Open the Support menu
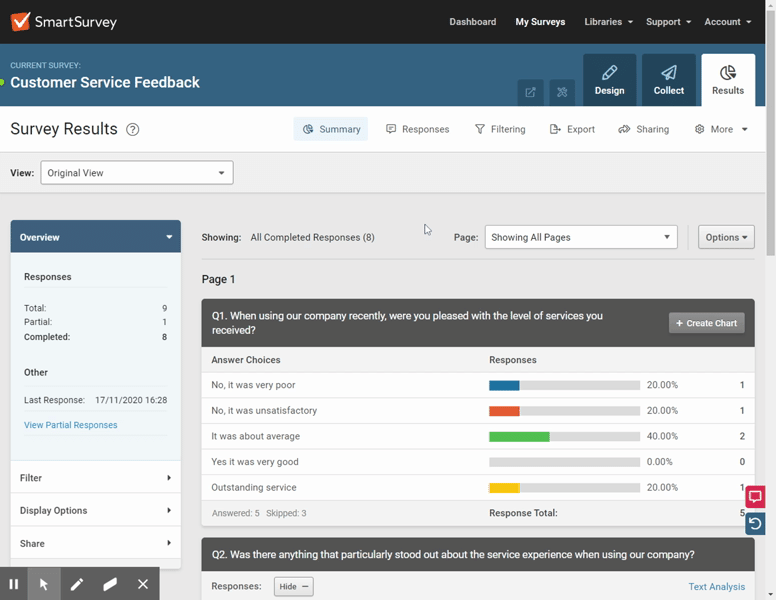The height and width of the screenshot is (600, 776). tap(668, 22)
